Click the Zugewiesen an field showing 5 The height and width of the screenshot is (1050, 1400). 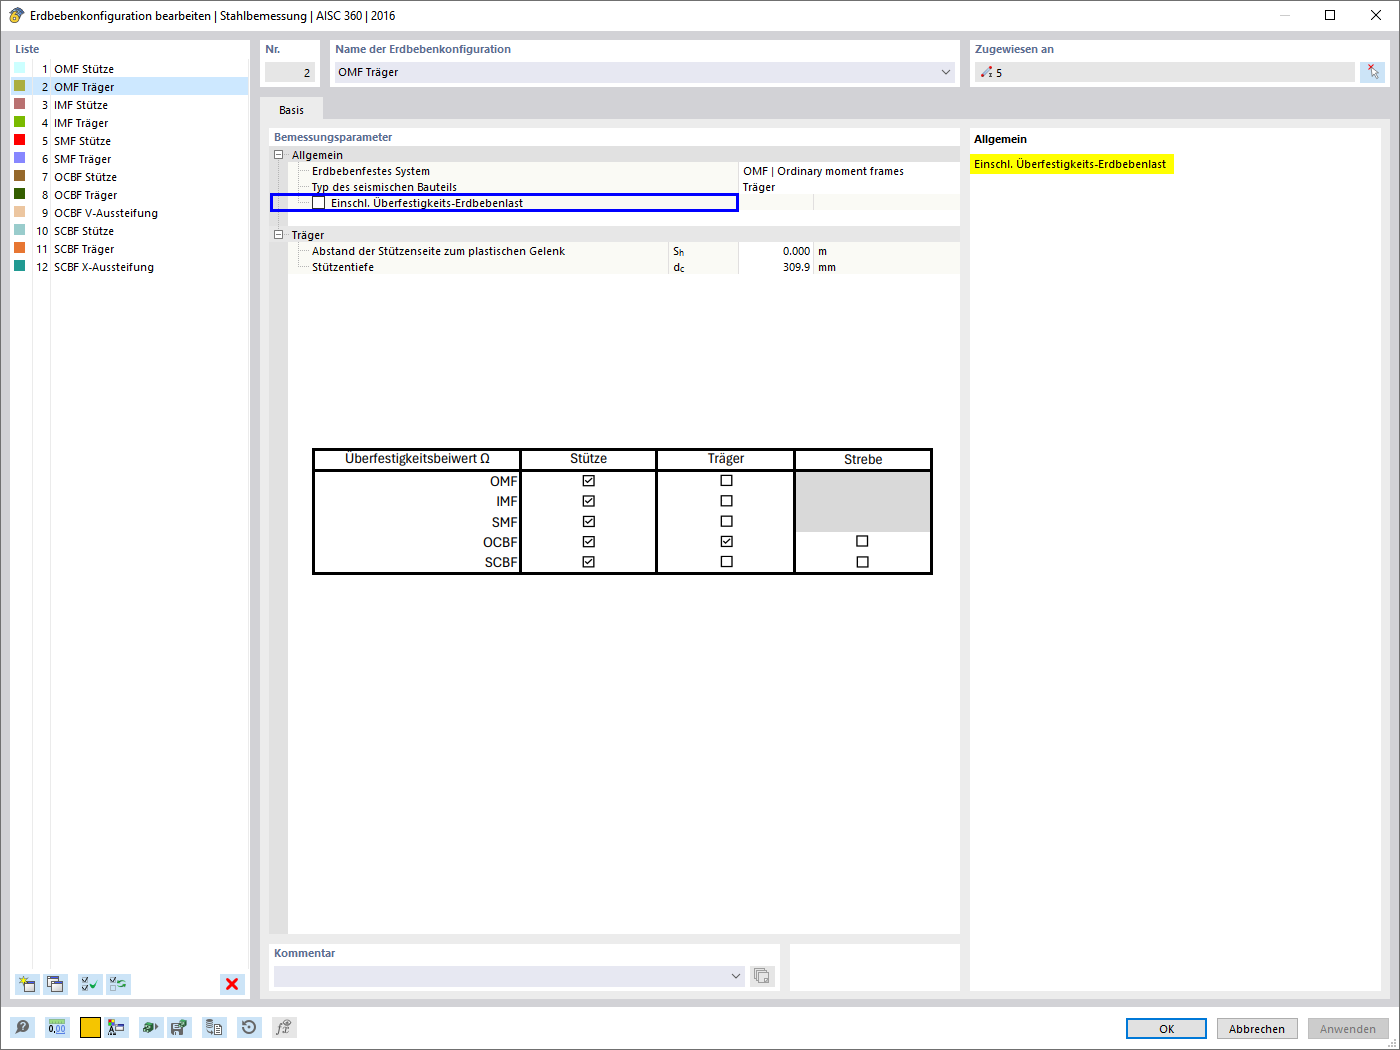[1165, 72]
